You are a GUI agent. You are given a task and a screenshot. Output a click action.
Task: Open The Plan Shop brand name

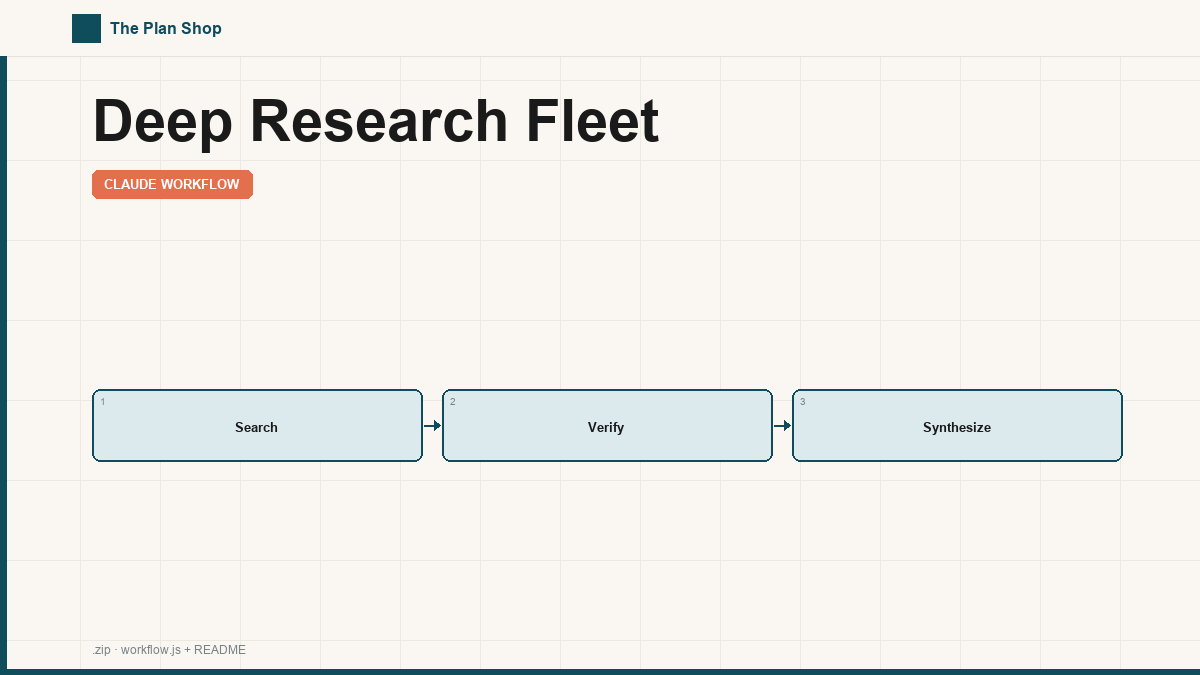click(x=166, y=29)
